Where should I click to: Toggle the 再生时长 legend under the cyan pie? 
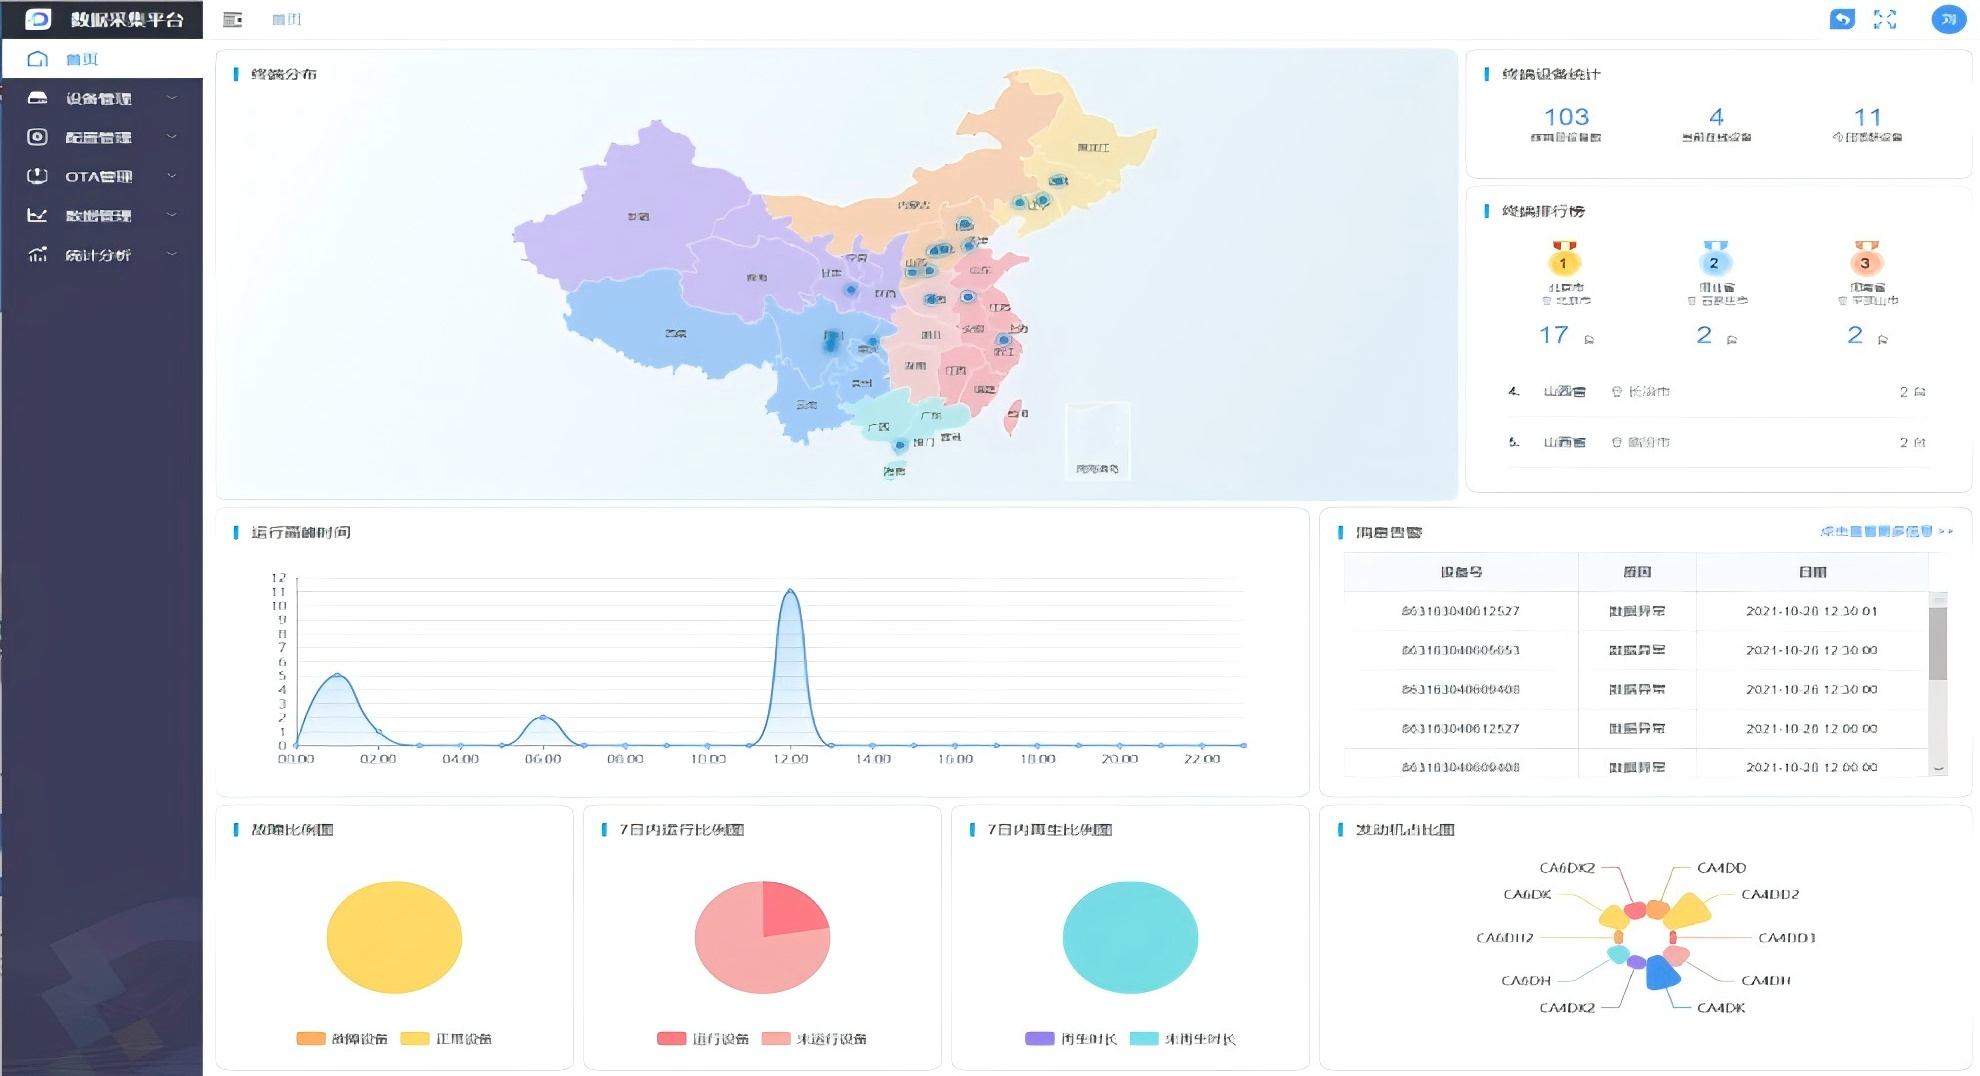(x=1070, y=1039)
